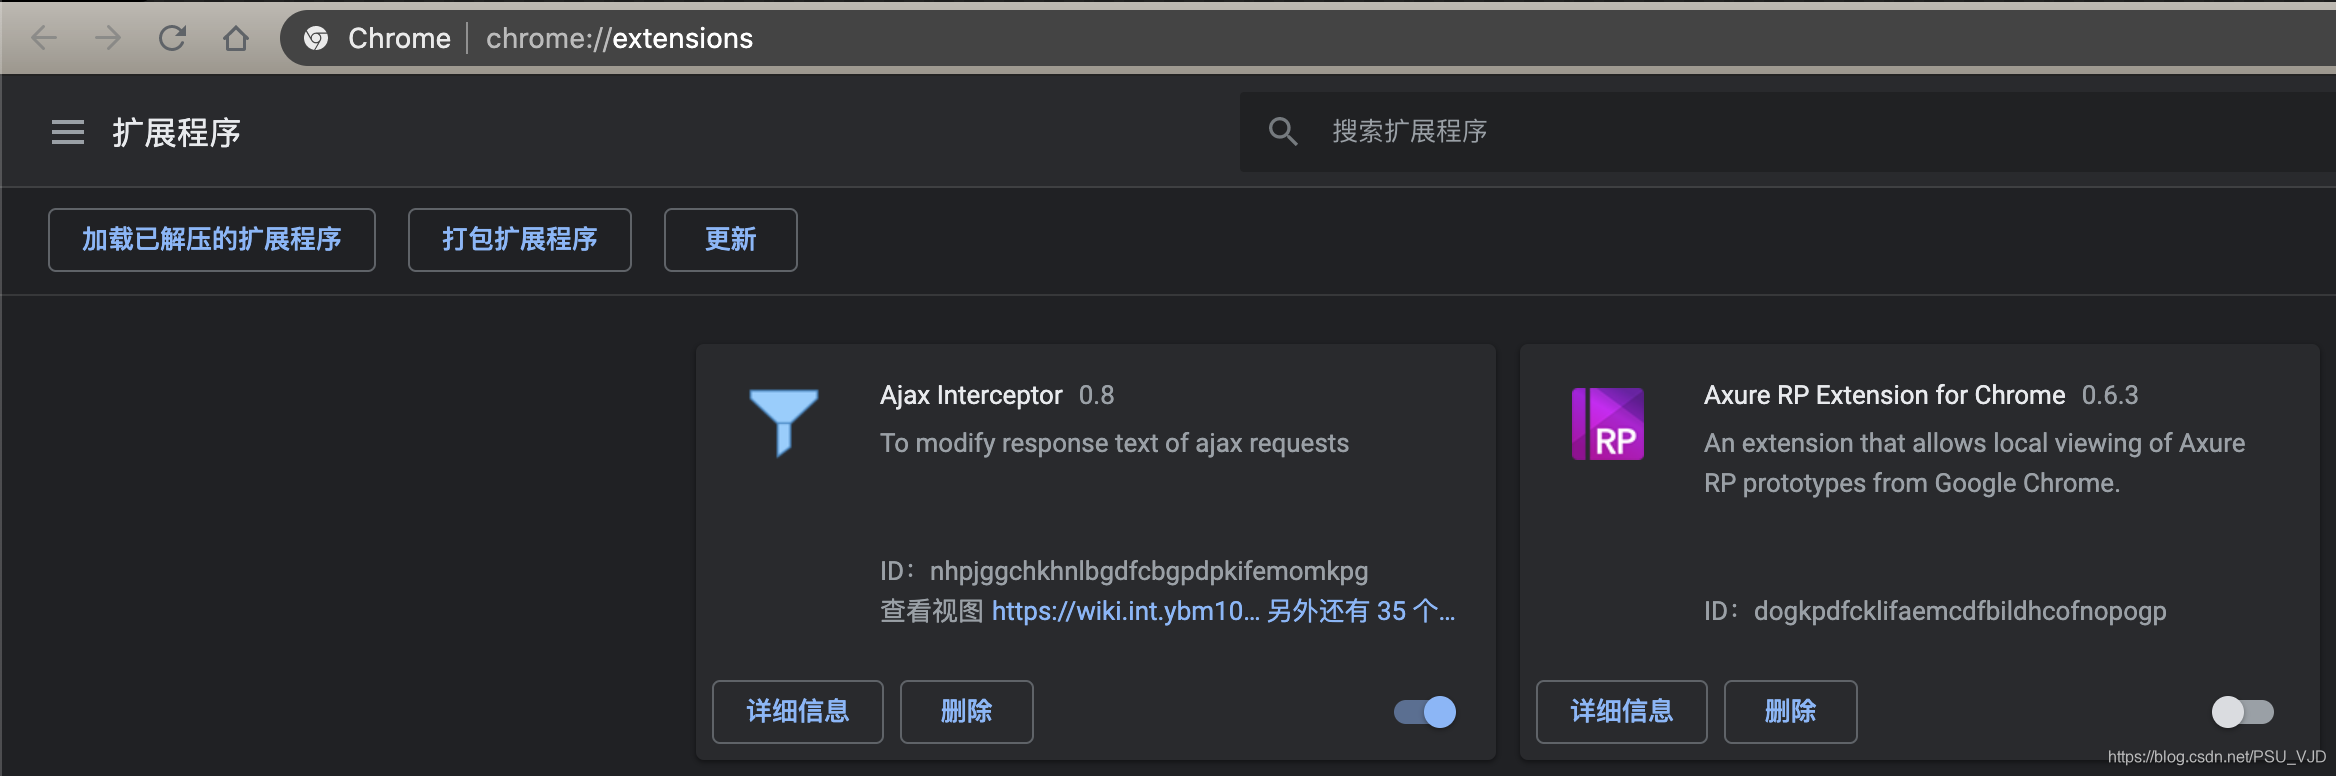The height and width of the screenshot is (776, 2336).
Task: Click the Chrome logo in the address bar
Action: [316, 38]
